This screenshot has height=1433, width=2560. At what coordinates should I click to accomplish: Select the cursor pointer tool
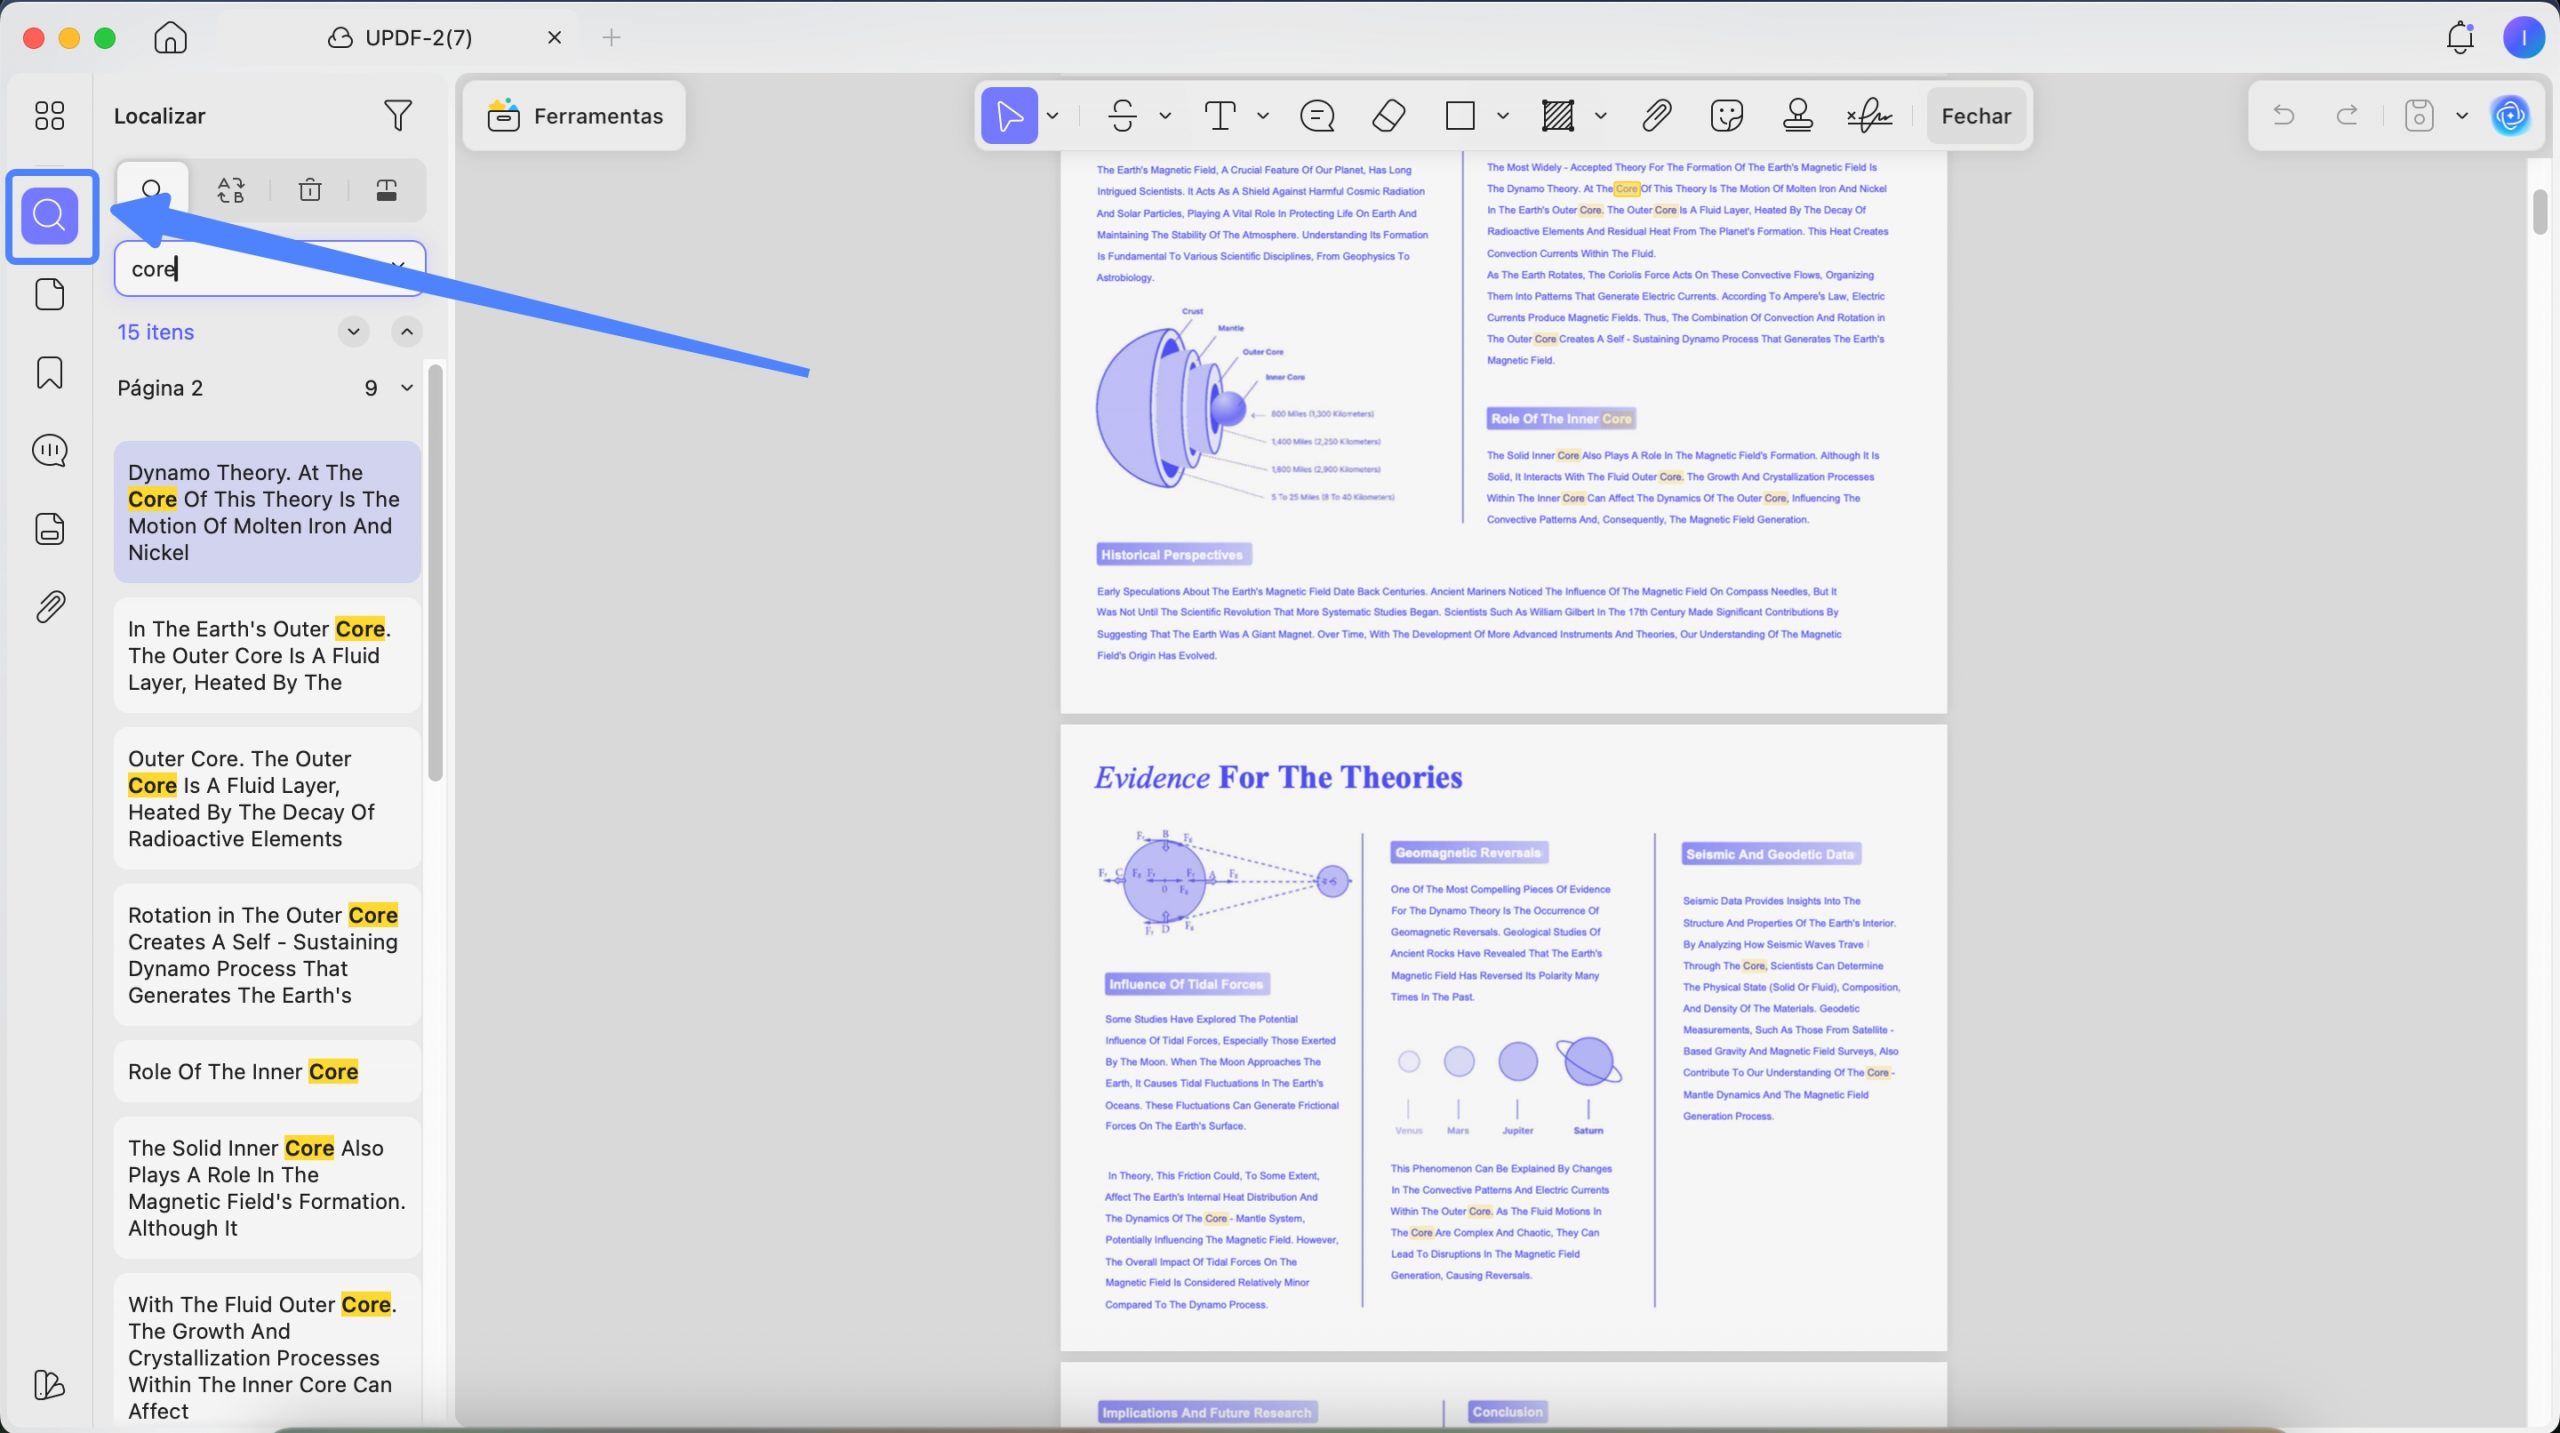pyautogui.click(x=1009, y=116)
